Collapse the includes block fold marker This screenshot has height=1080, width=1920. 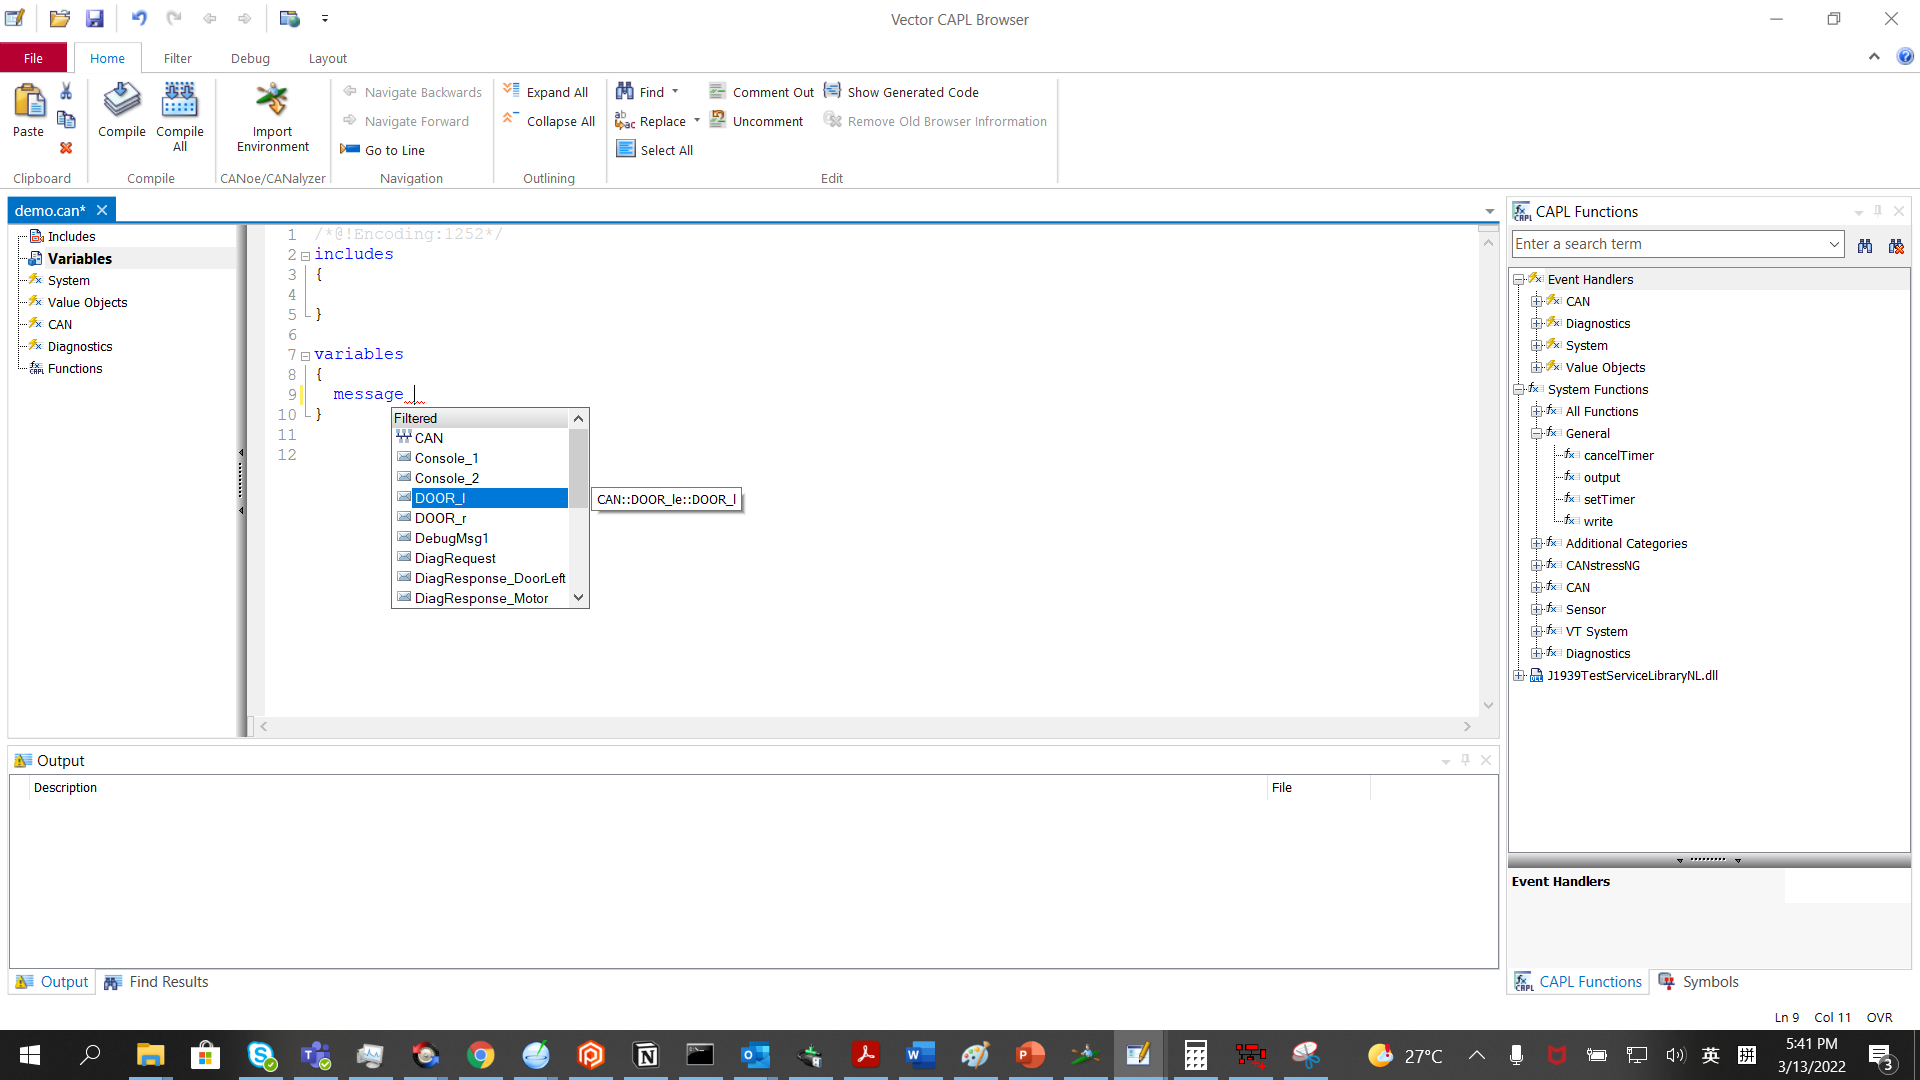305,256
